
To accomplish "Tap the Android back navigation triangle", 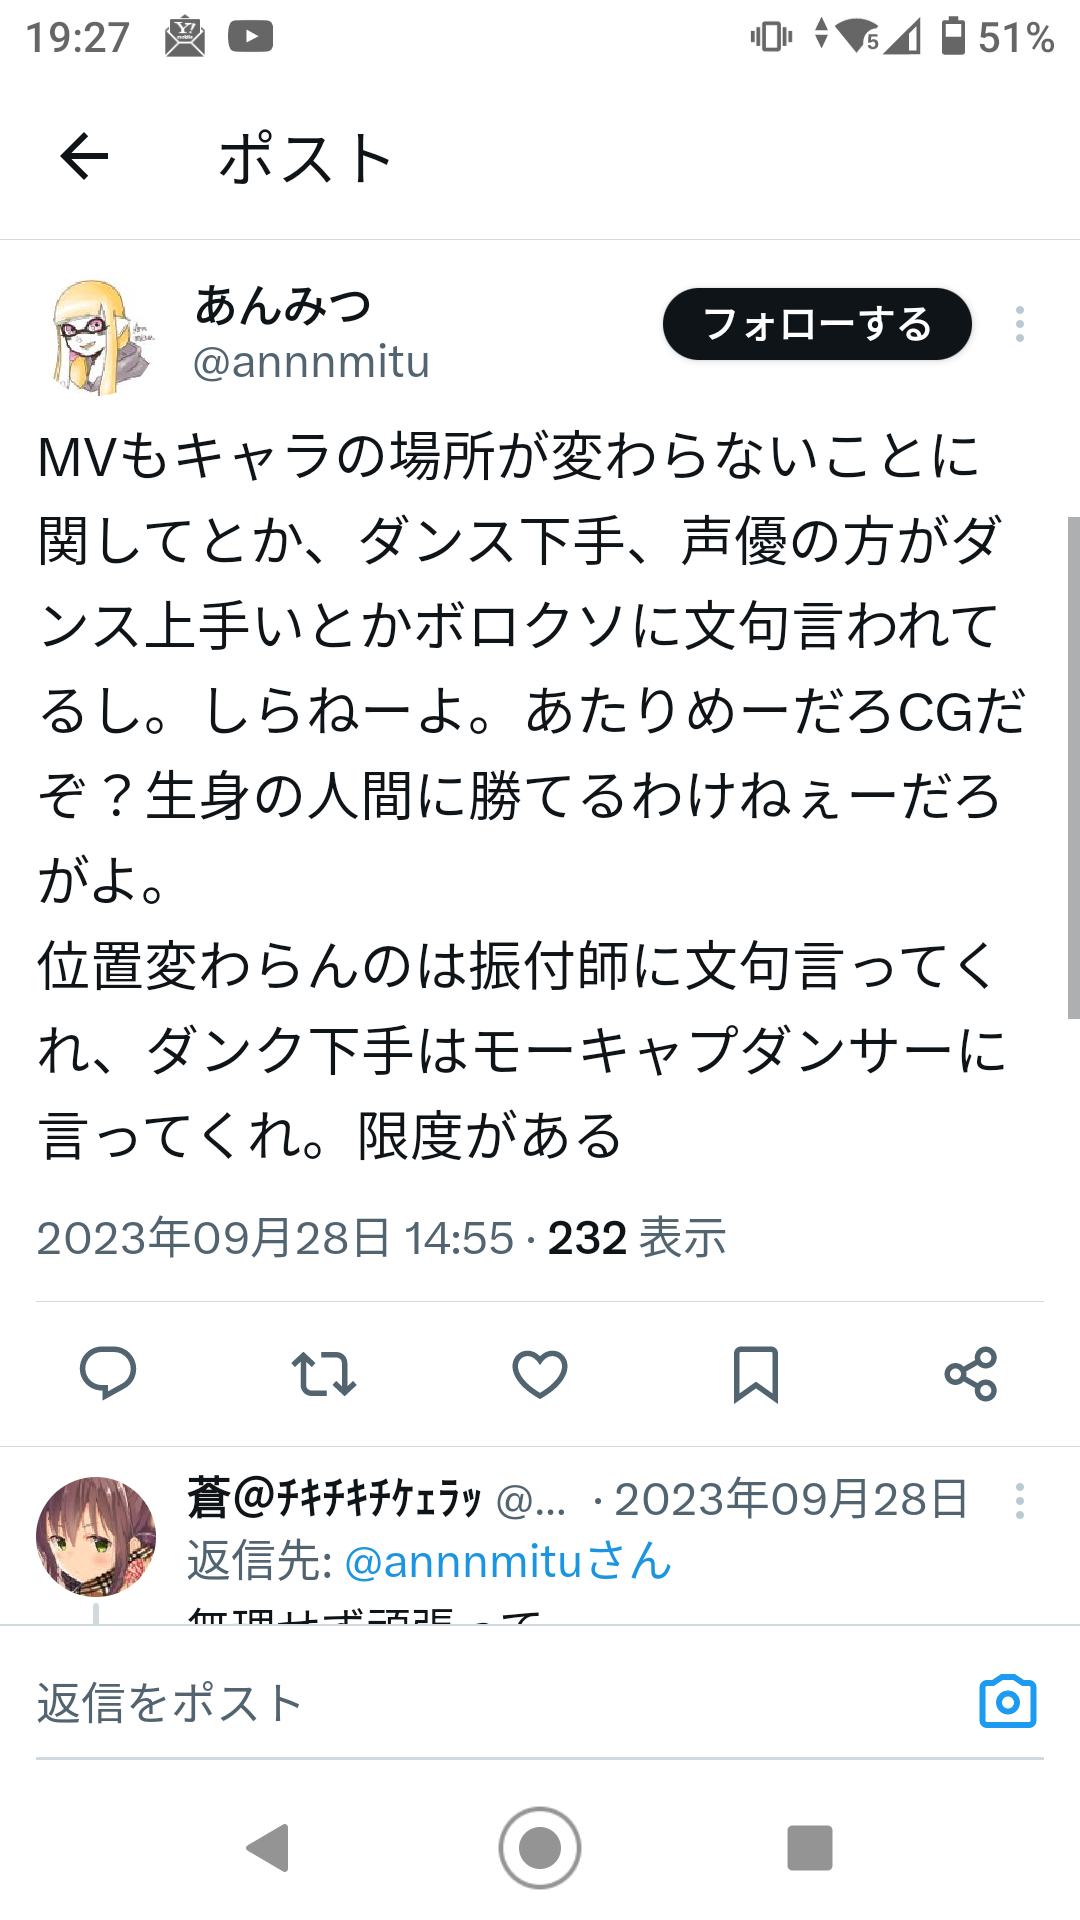I will pos(268,1847).
